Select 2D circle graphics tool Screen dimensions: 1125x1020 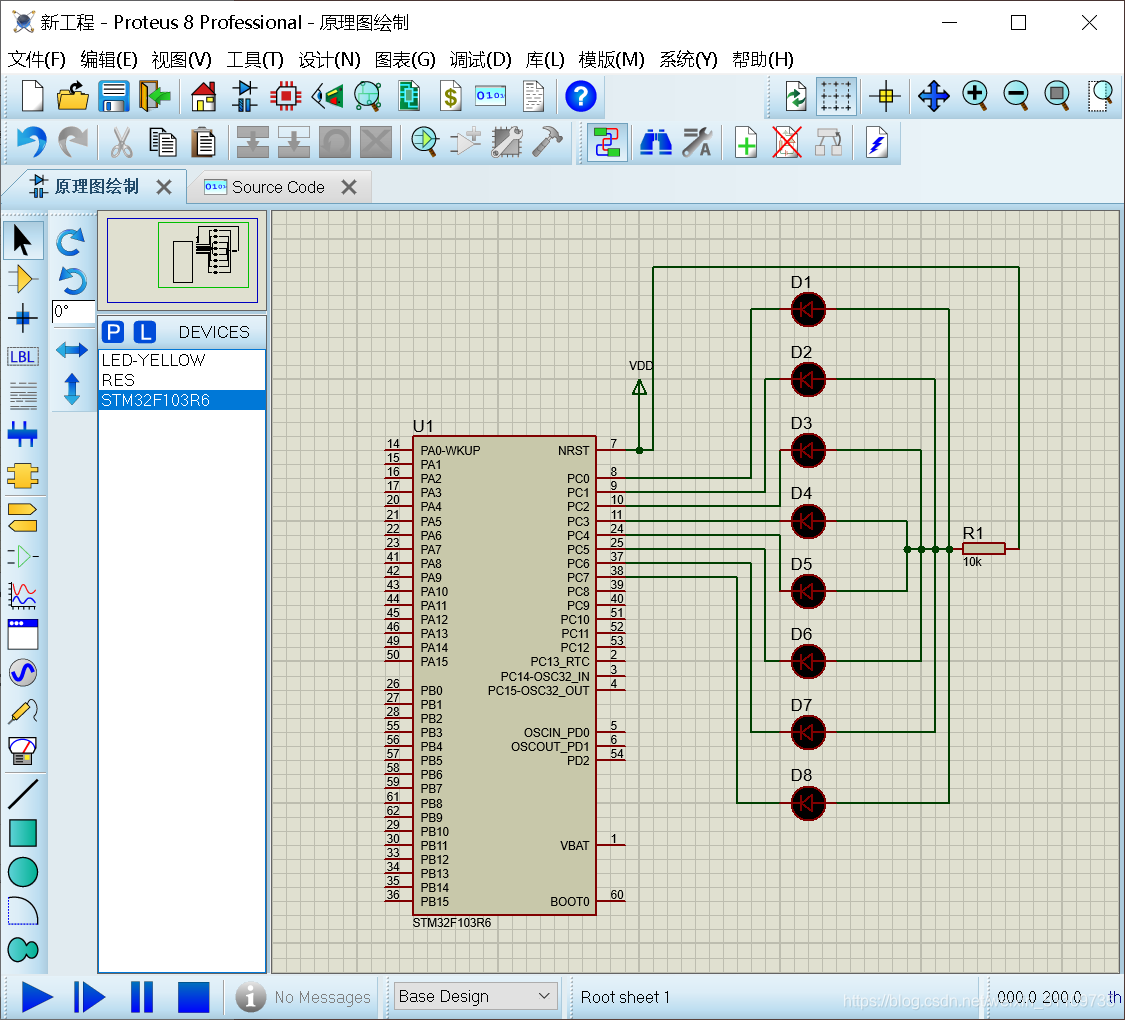(x=23, y=872)
